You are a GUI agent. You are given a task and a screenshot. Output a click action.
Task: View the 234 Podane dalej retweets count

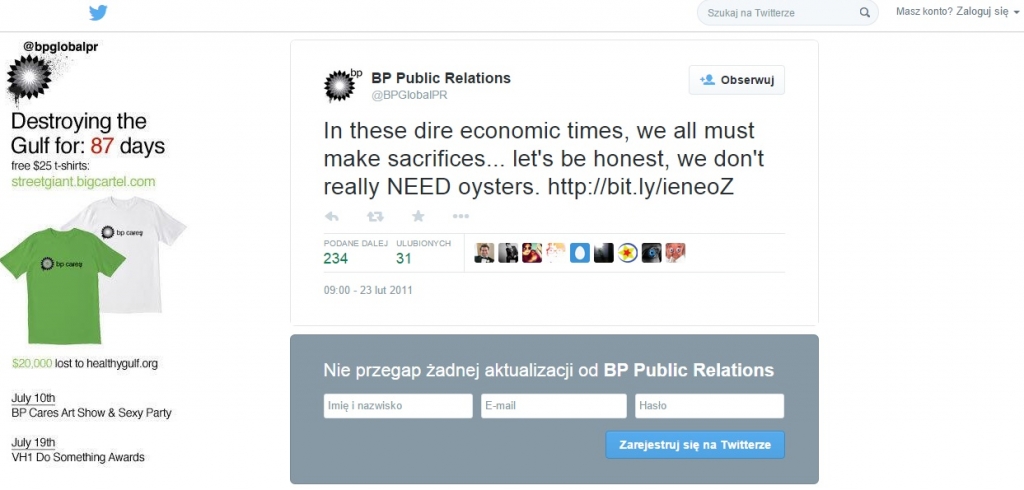pos(336,258)
